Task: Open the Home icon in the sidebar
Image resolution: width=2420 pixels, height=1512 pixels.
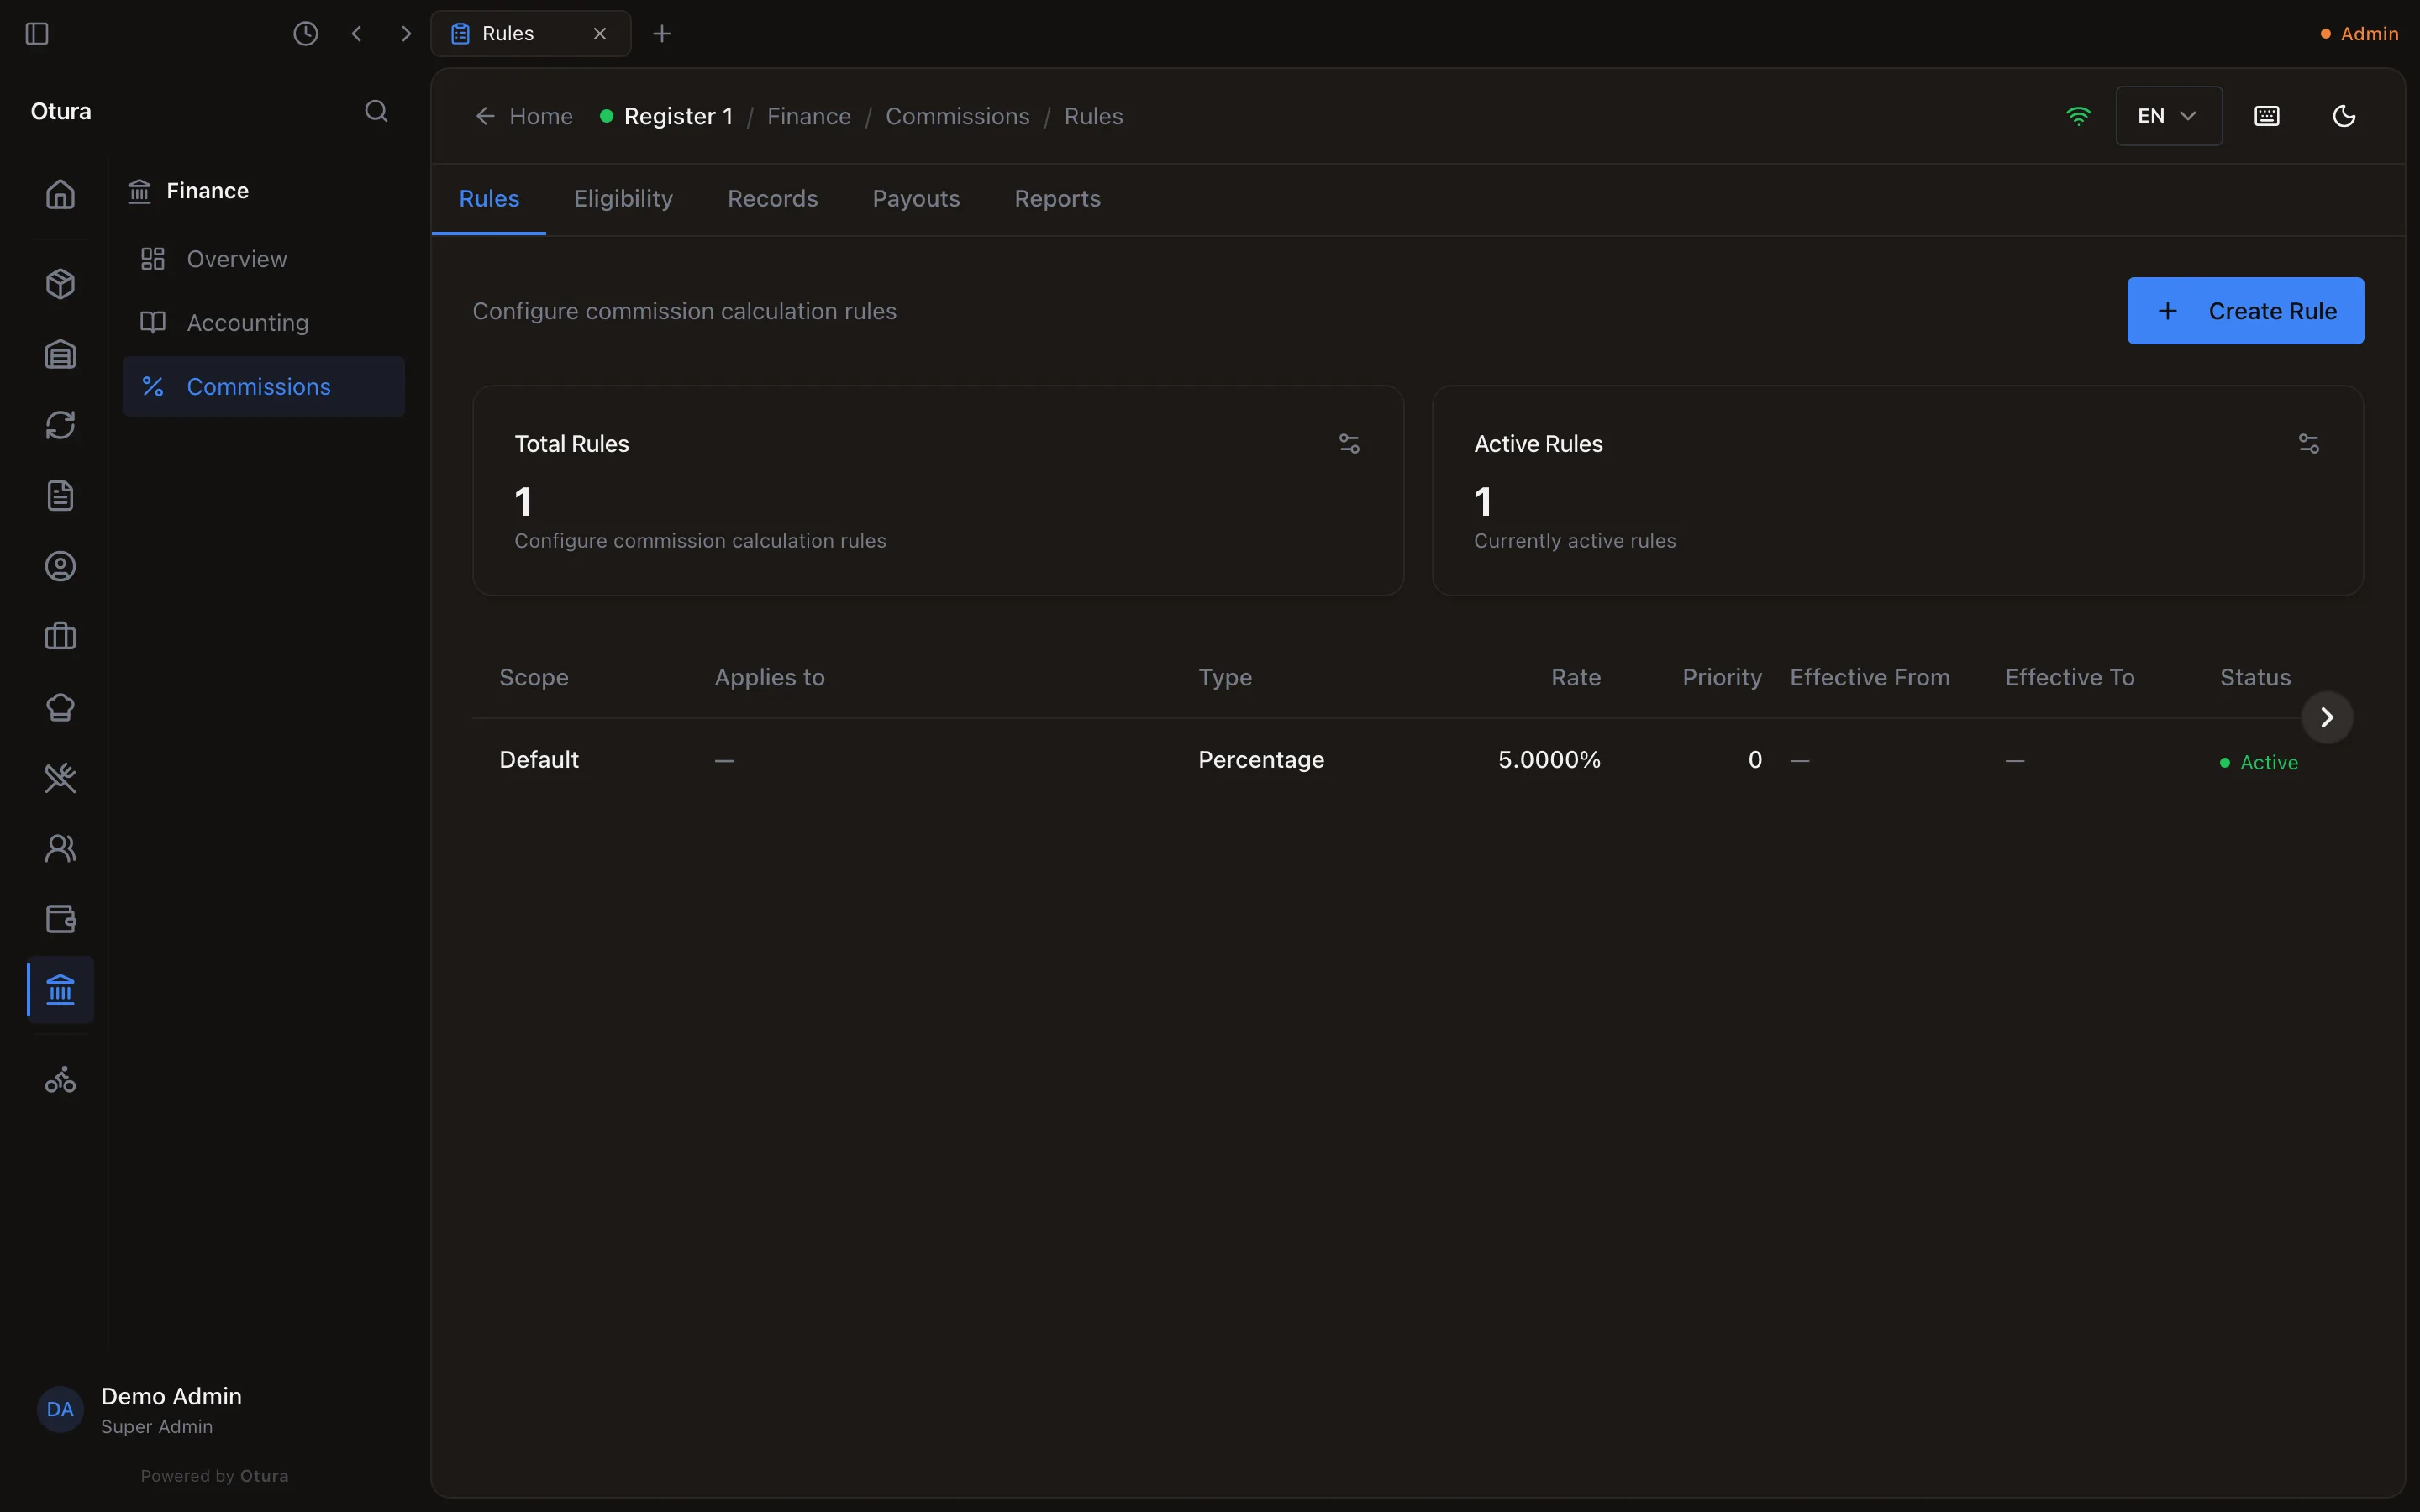Action: tap(60, 194)
